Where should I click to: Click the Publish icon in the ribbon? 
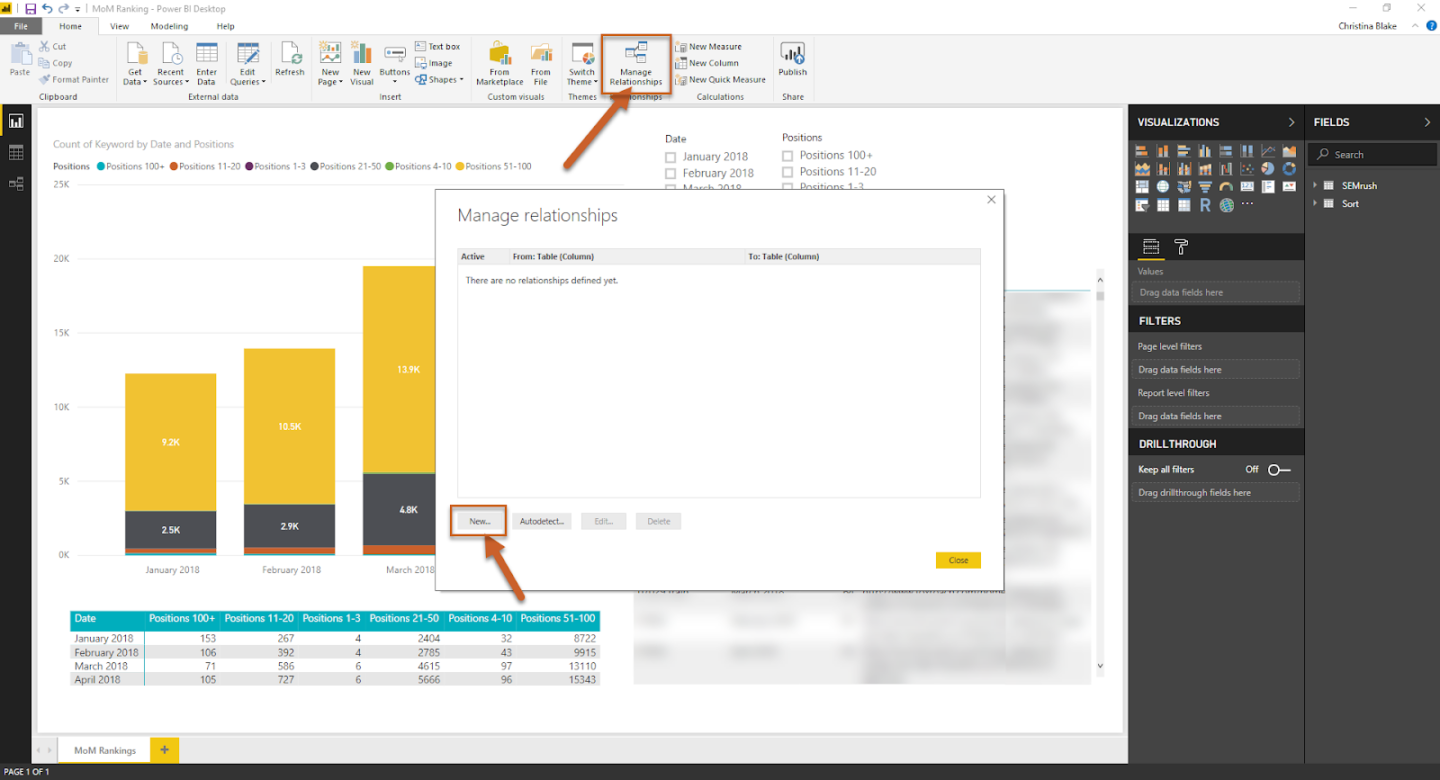pos(792,60)
